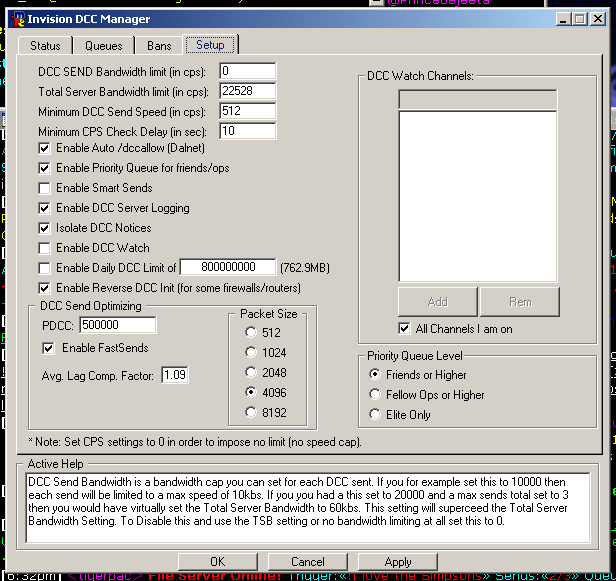Screen dimensions: 616x581
Task: Select Elite Only priority queue level
Action: click(376, 414)
